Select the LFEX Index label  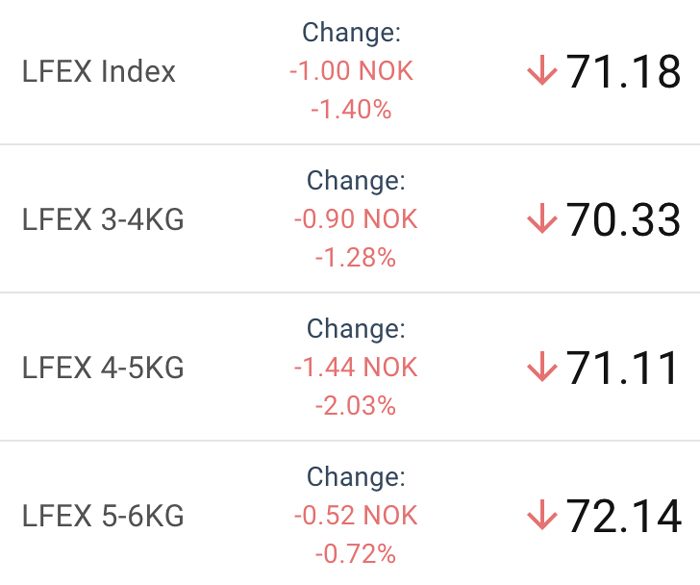point(99,71)
